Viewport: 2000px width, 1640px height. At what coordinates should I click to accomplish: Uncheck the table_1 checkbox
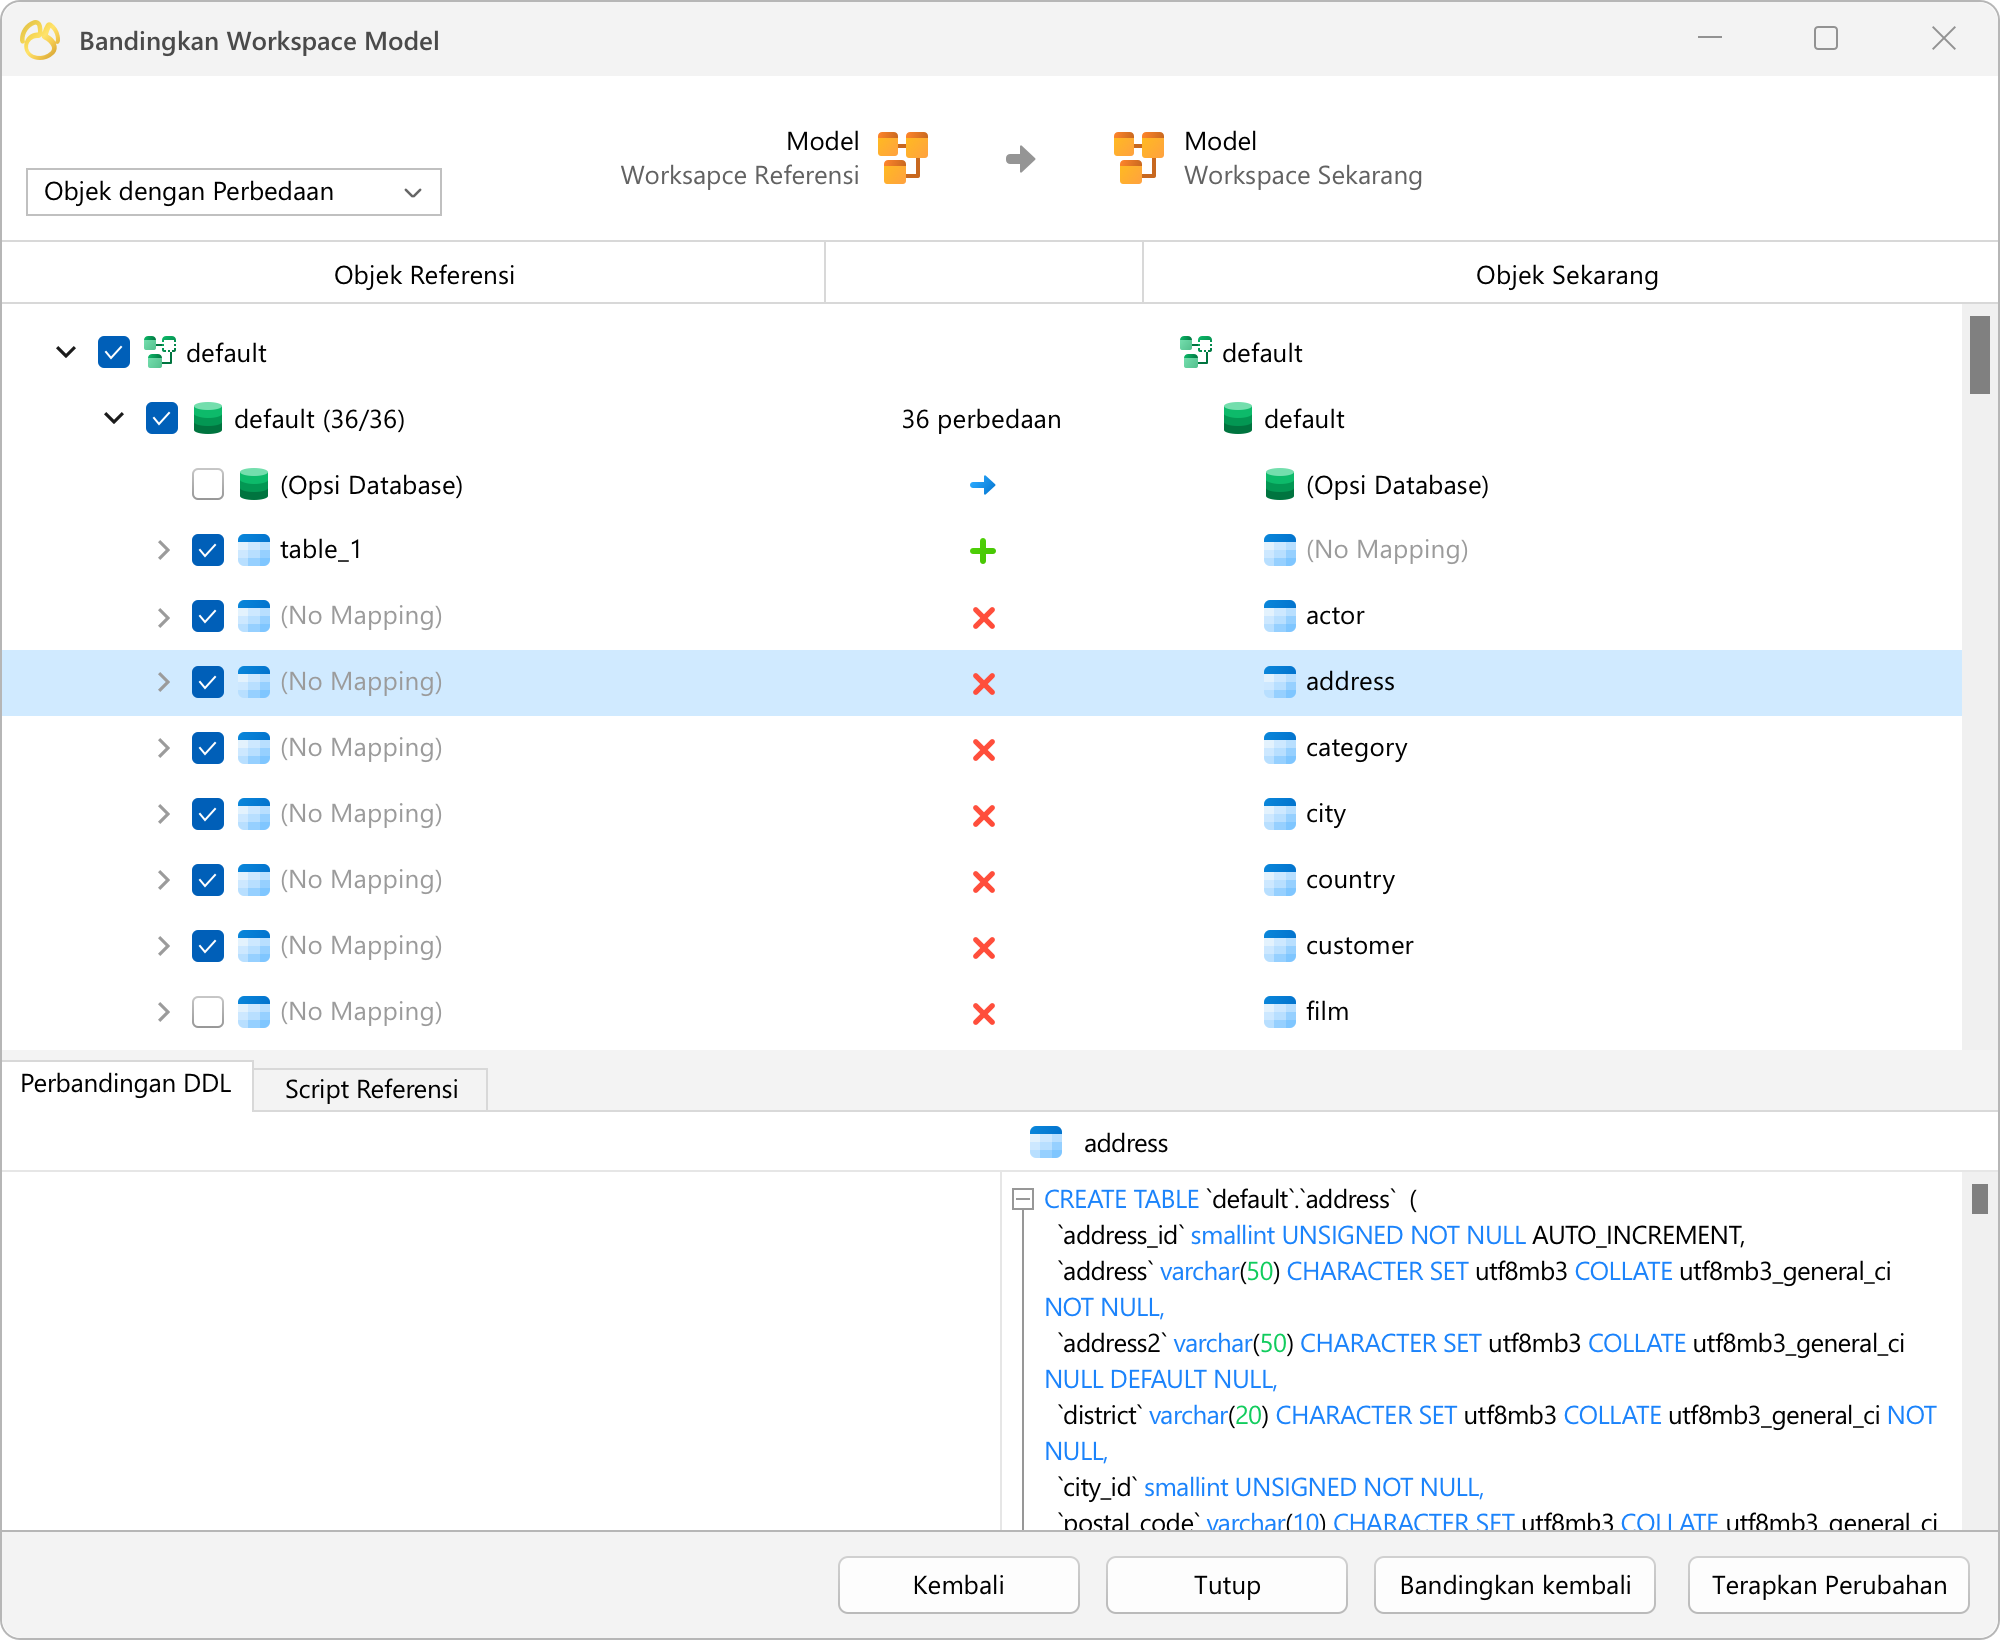click(x=208, y=551)
